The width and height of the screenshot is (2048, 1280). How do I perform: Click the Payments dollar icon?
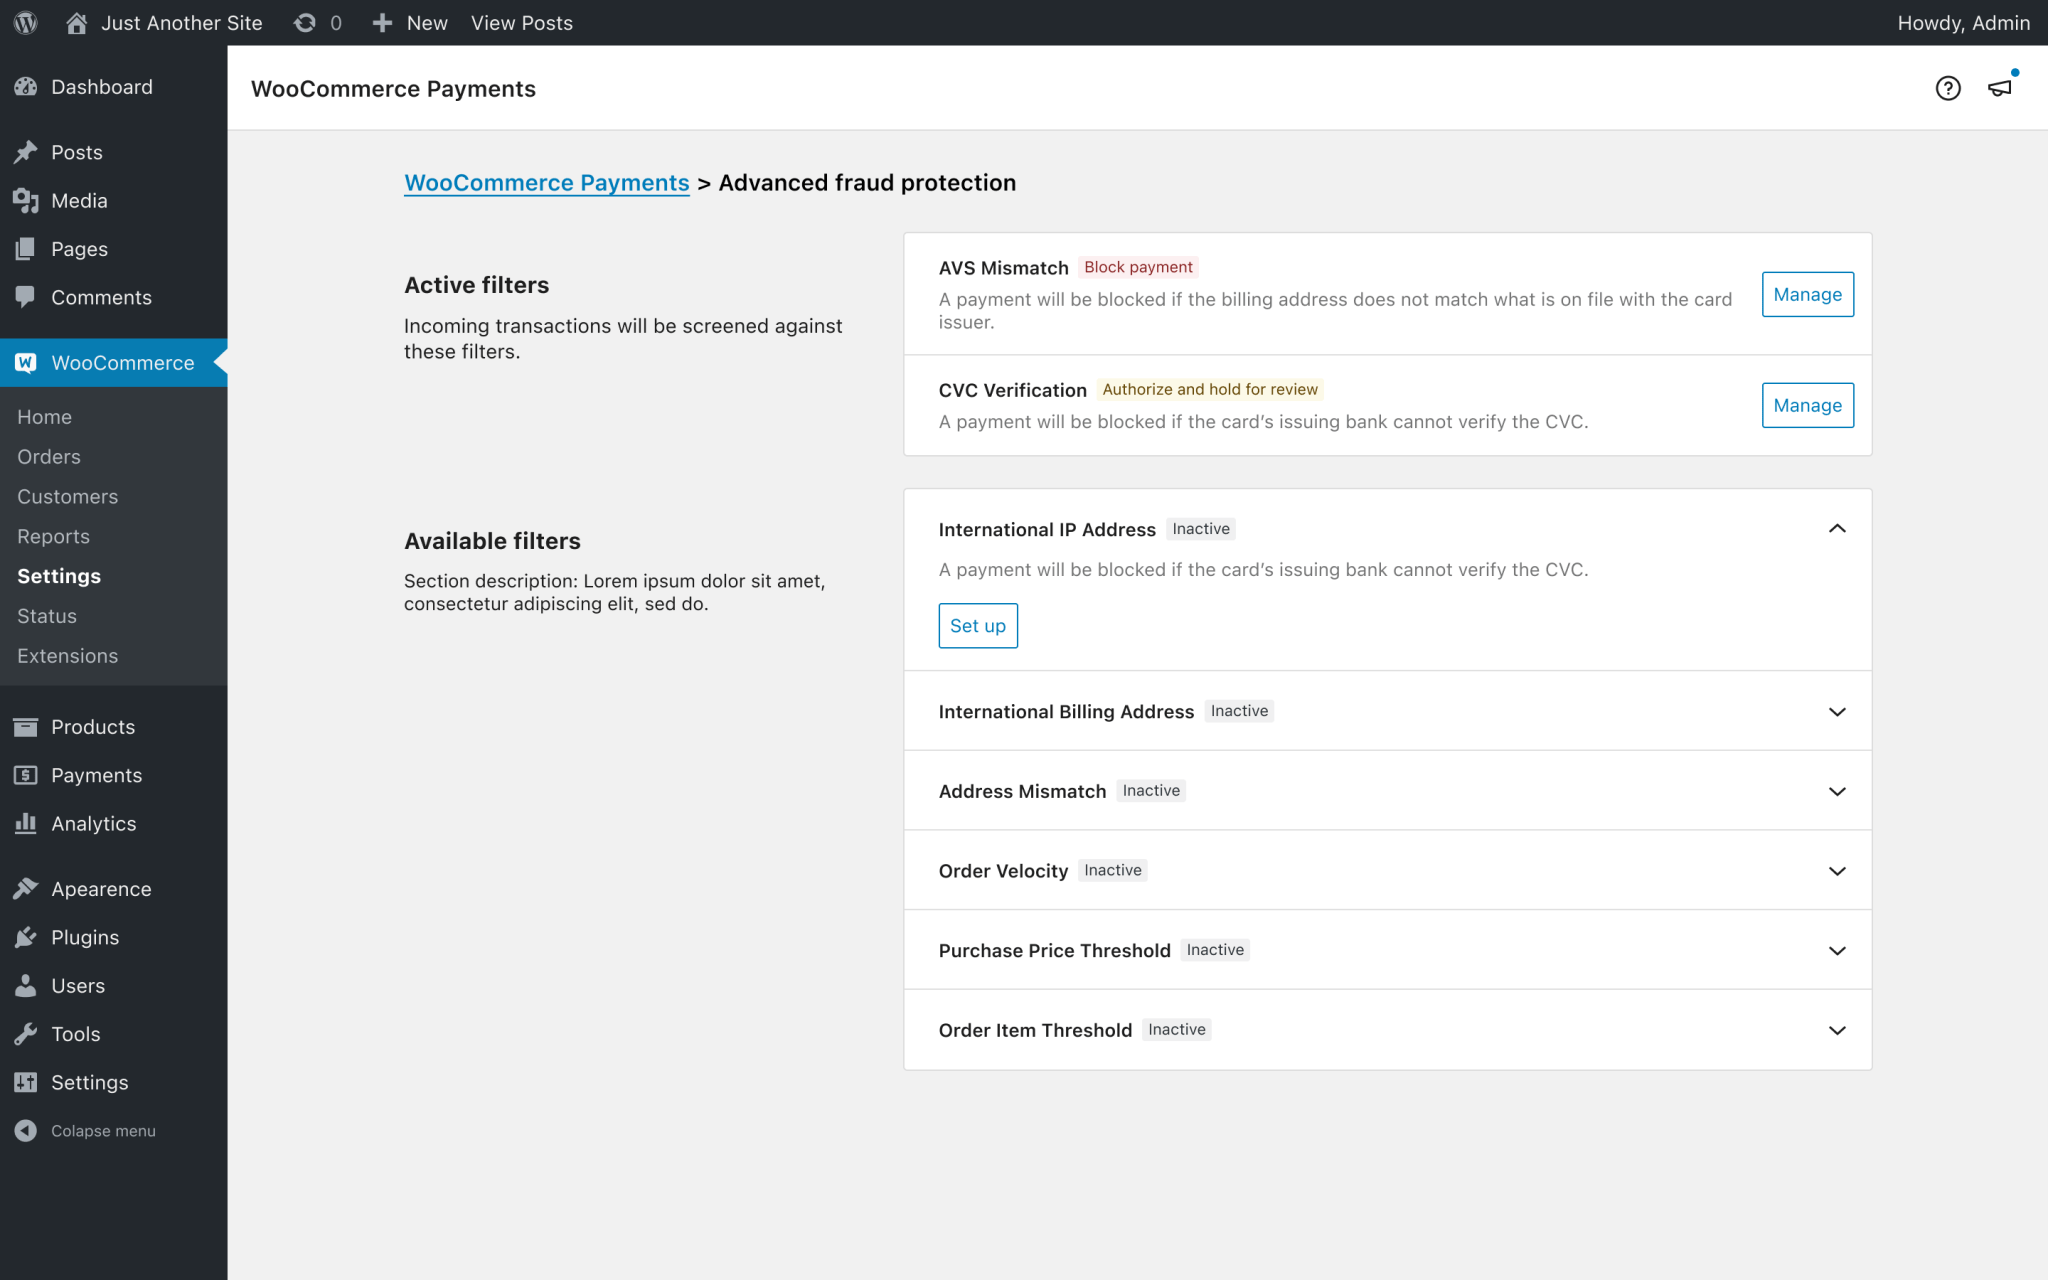26,775
